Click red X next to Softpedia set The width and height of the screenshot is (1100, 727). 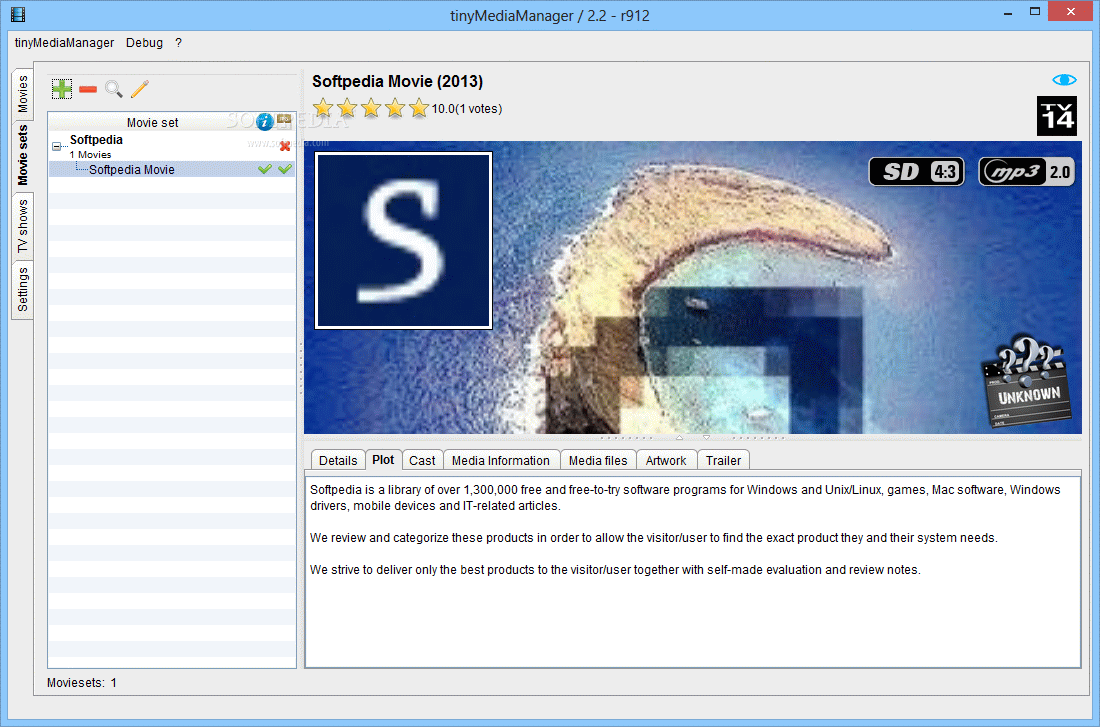285,146
